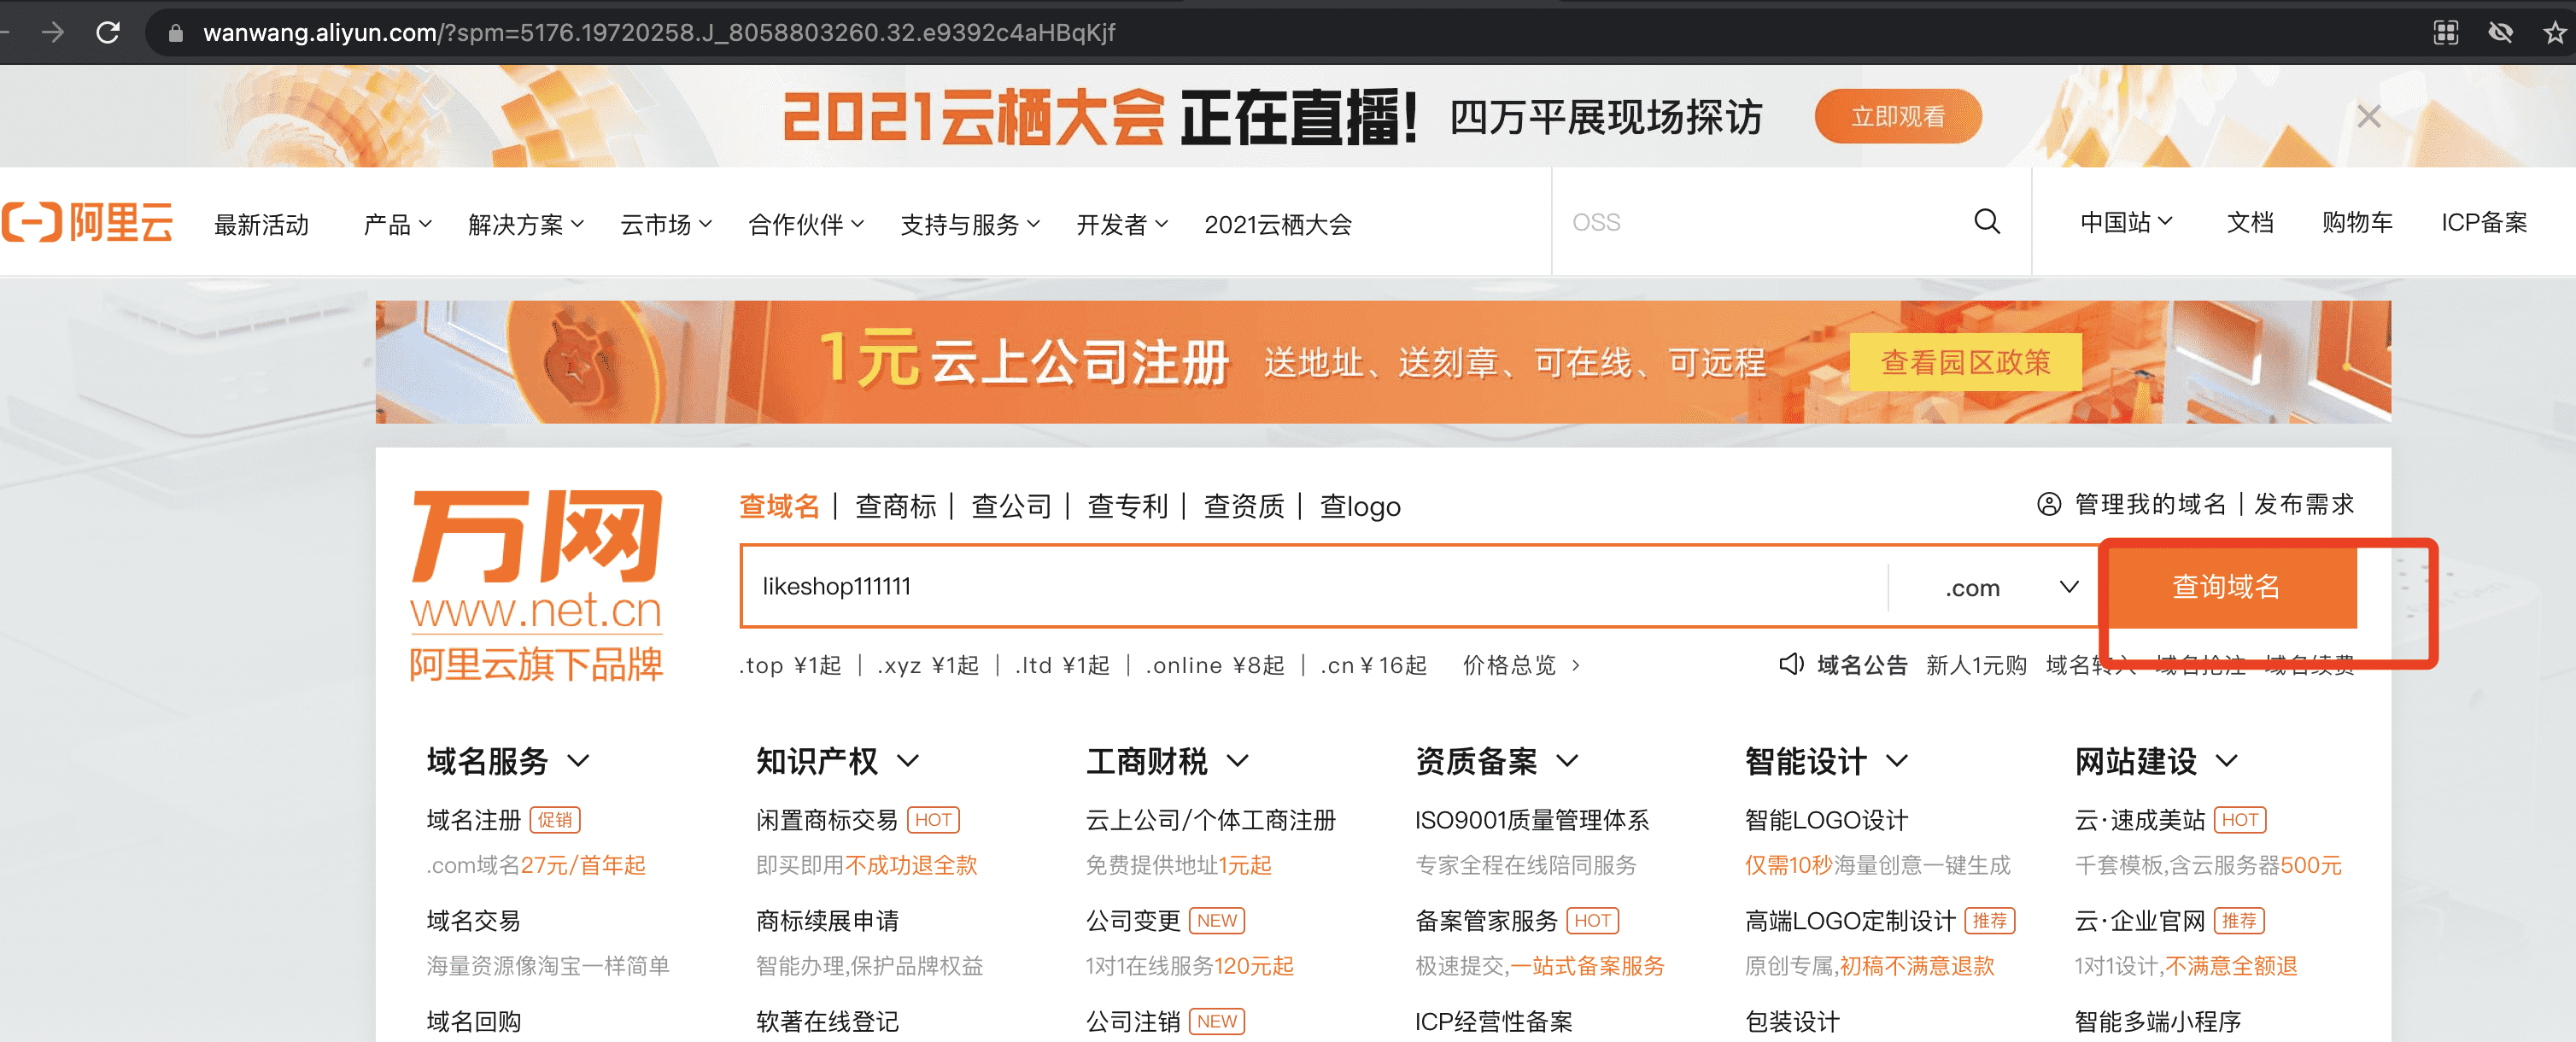
Task: Click the Aliyun 阿里云 logo
Action: (88, 222)
